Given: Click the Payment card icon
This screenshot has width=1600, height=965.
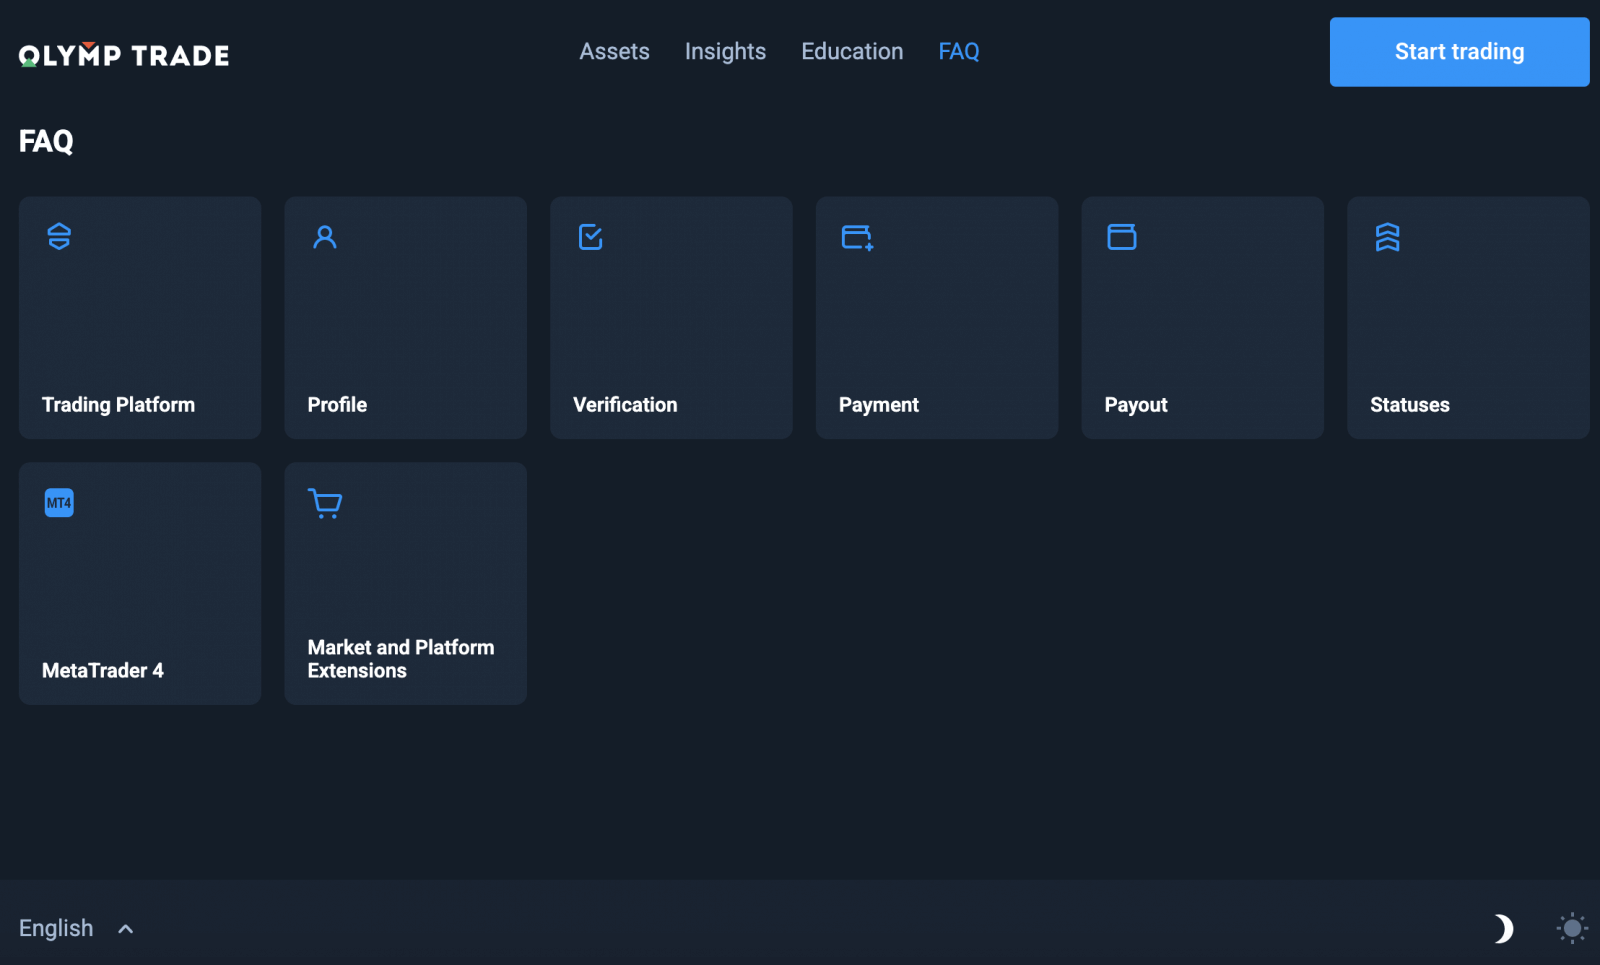Looking at the screenshot, I should [855, 237].
